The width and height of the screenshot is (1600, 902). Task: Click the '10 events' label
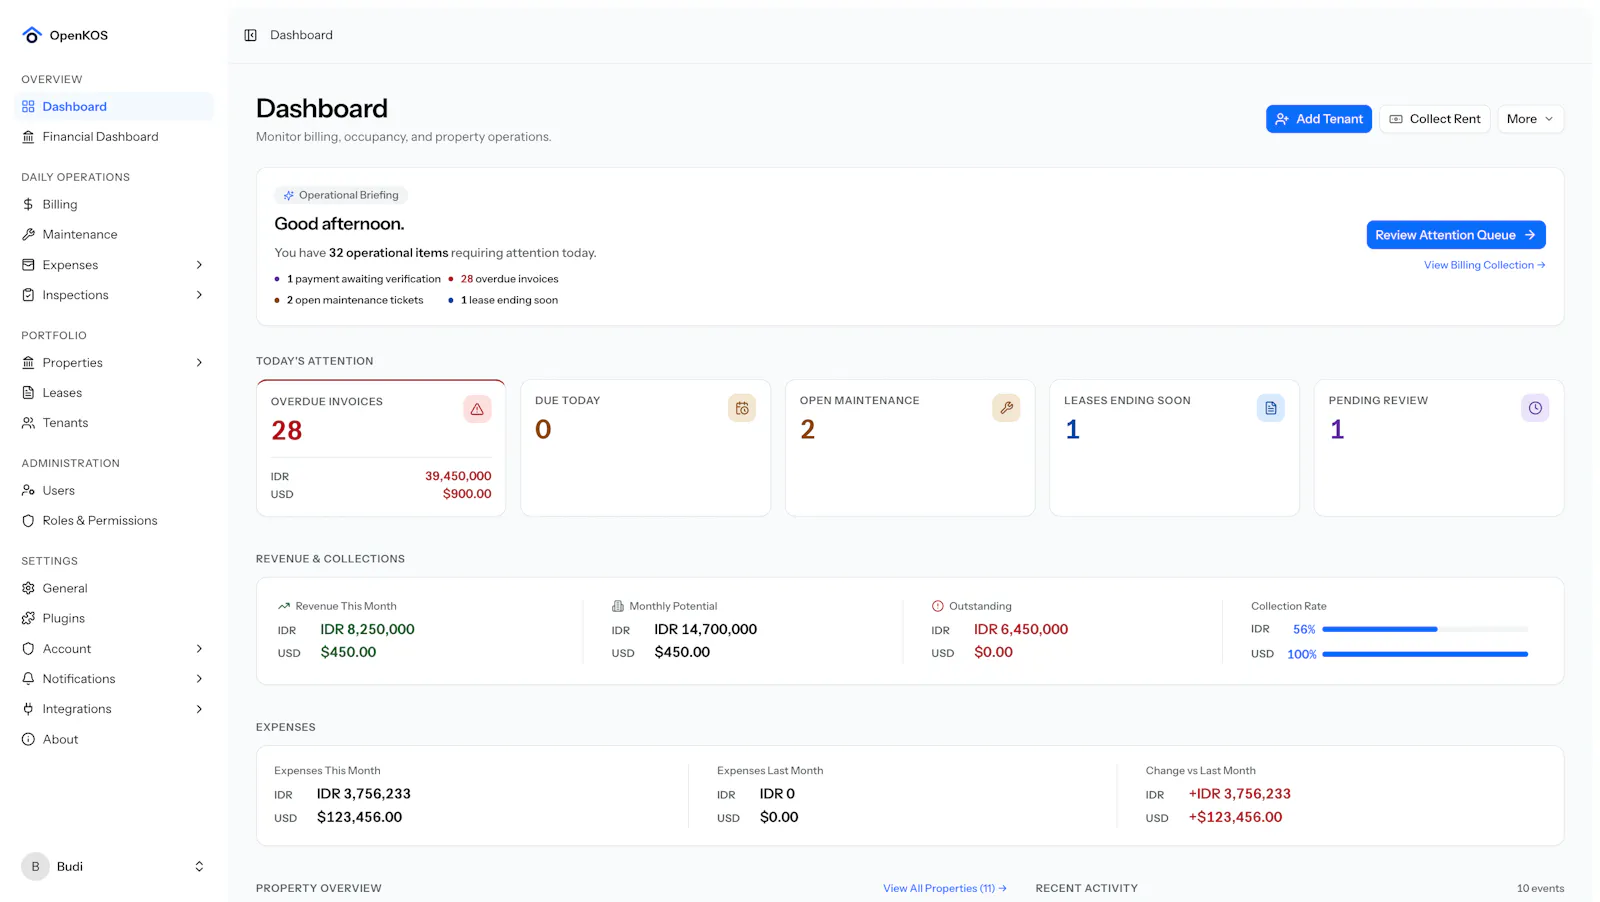(1540, 888)
